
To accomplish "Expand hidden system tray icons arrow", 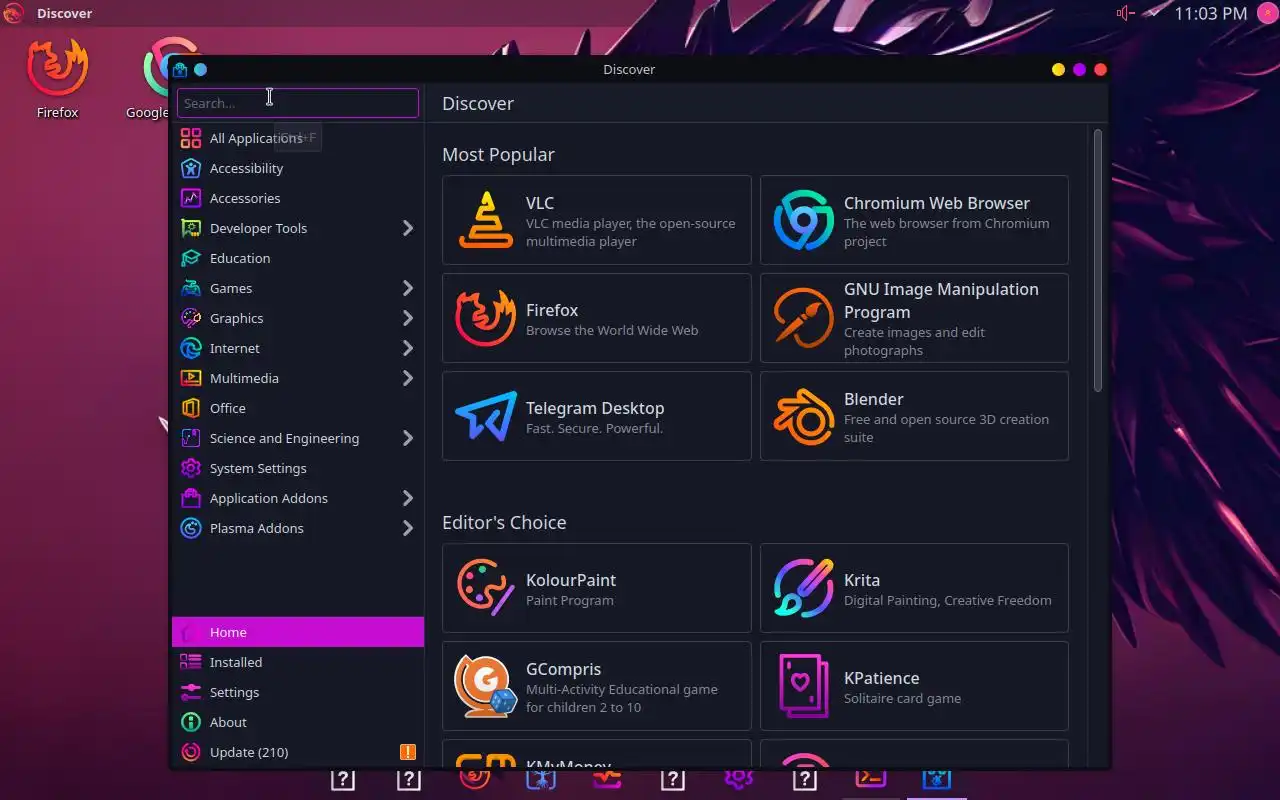I will point(1154,13).
